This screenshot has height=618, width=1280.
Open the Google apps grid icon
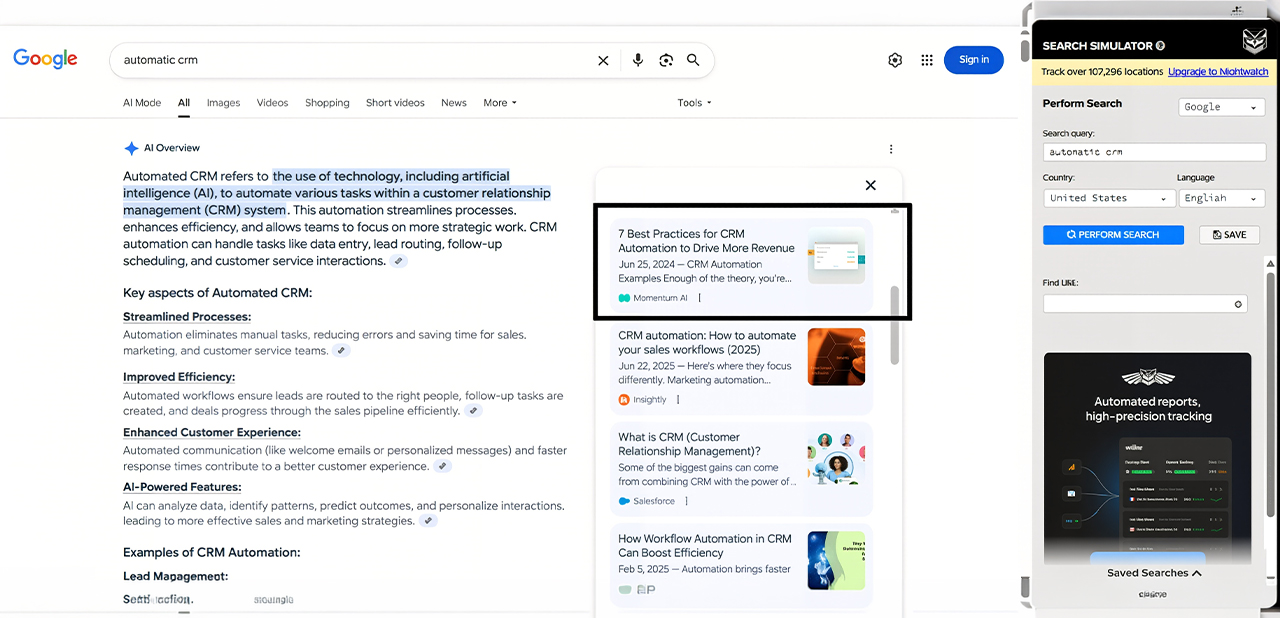pos(927,60)
